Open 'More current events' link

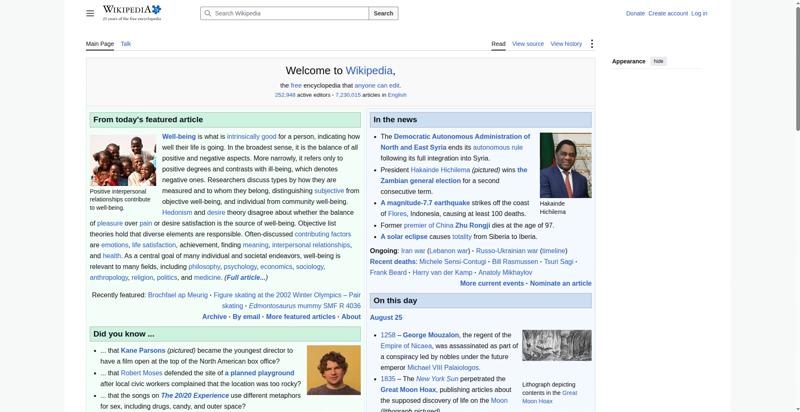(x=492, y=284)
